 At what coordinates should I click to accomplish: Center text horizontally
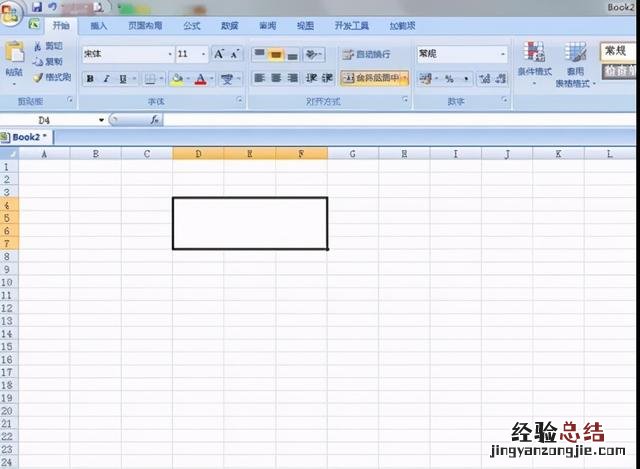[x=276, y=78]
